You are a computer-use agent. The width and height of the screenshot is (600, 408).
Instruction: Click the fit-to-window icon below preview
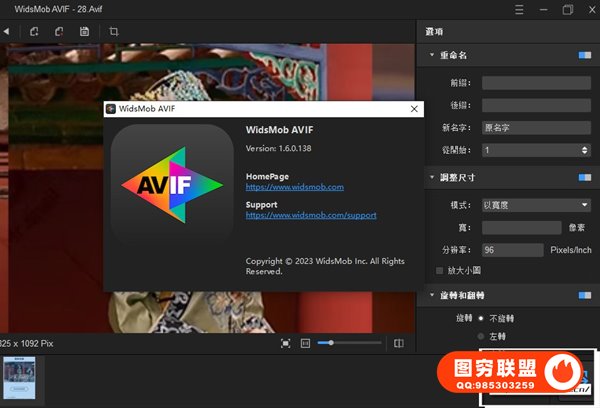[x=286, y=343]
